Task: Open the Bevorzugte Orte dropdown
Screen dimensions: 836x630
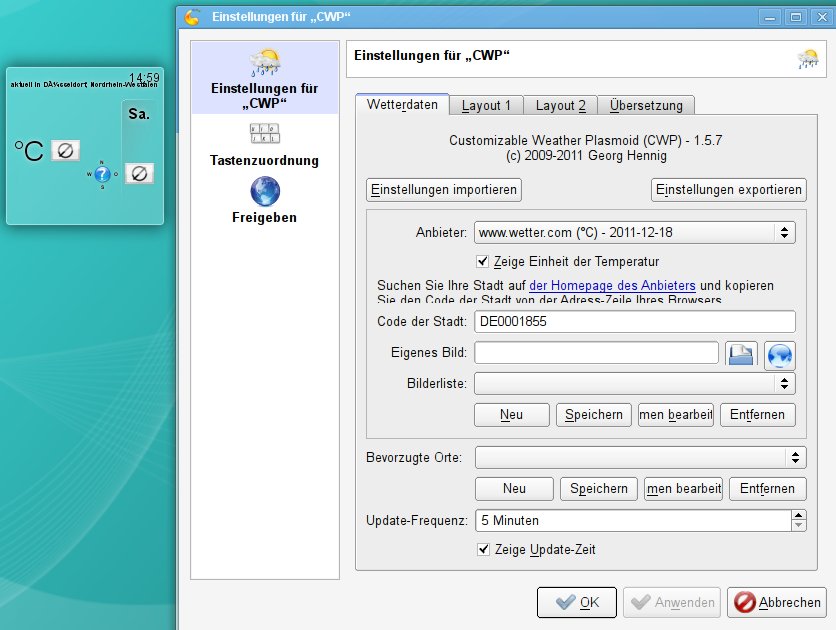Action: click(x=640, y=457)
